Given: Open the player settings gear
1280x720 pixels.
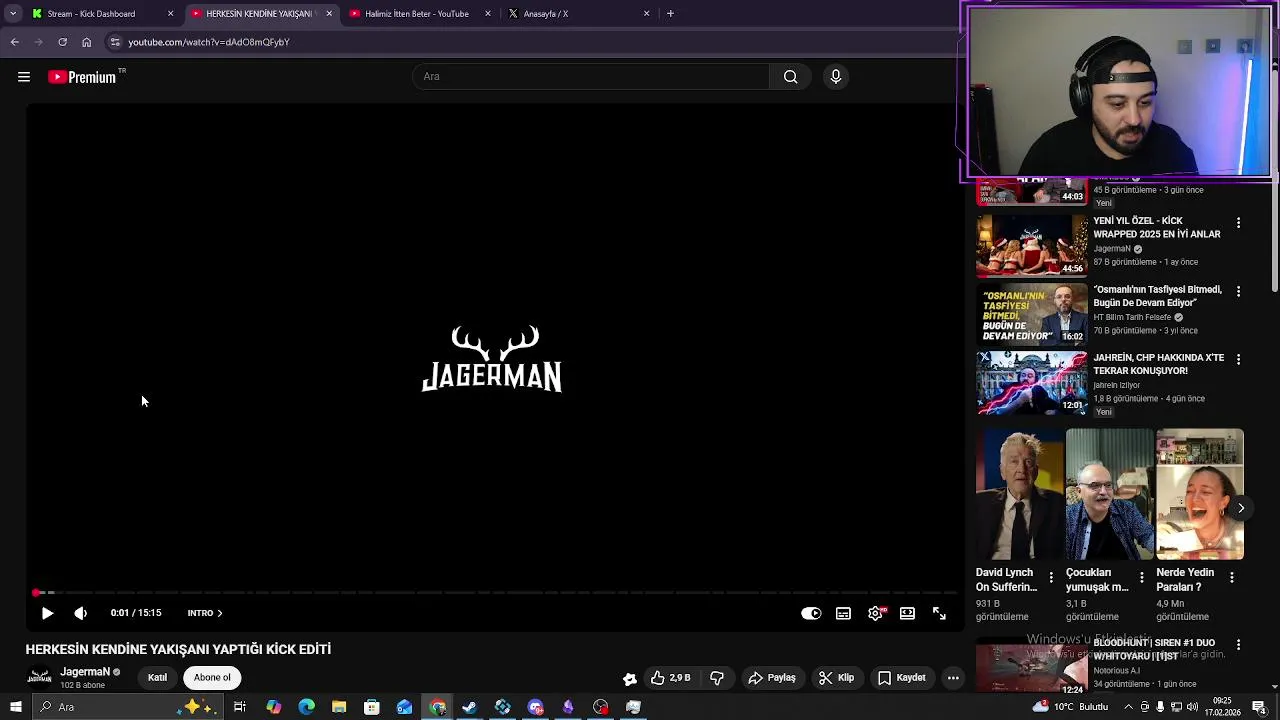Looking at the screenshot, I should [876, 613].
